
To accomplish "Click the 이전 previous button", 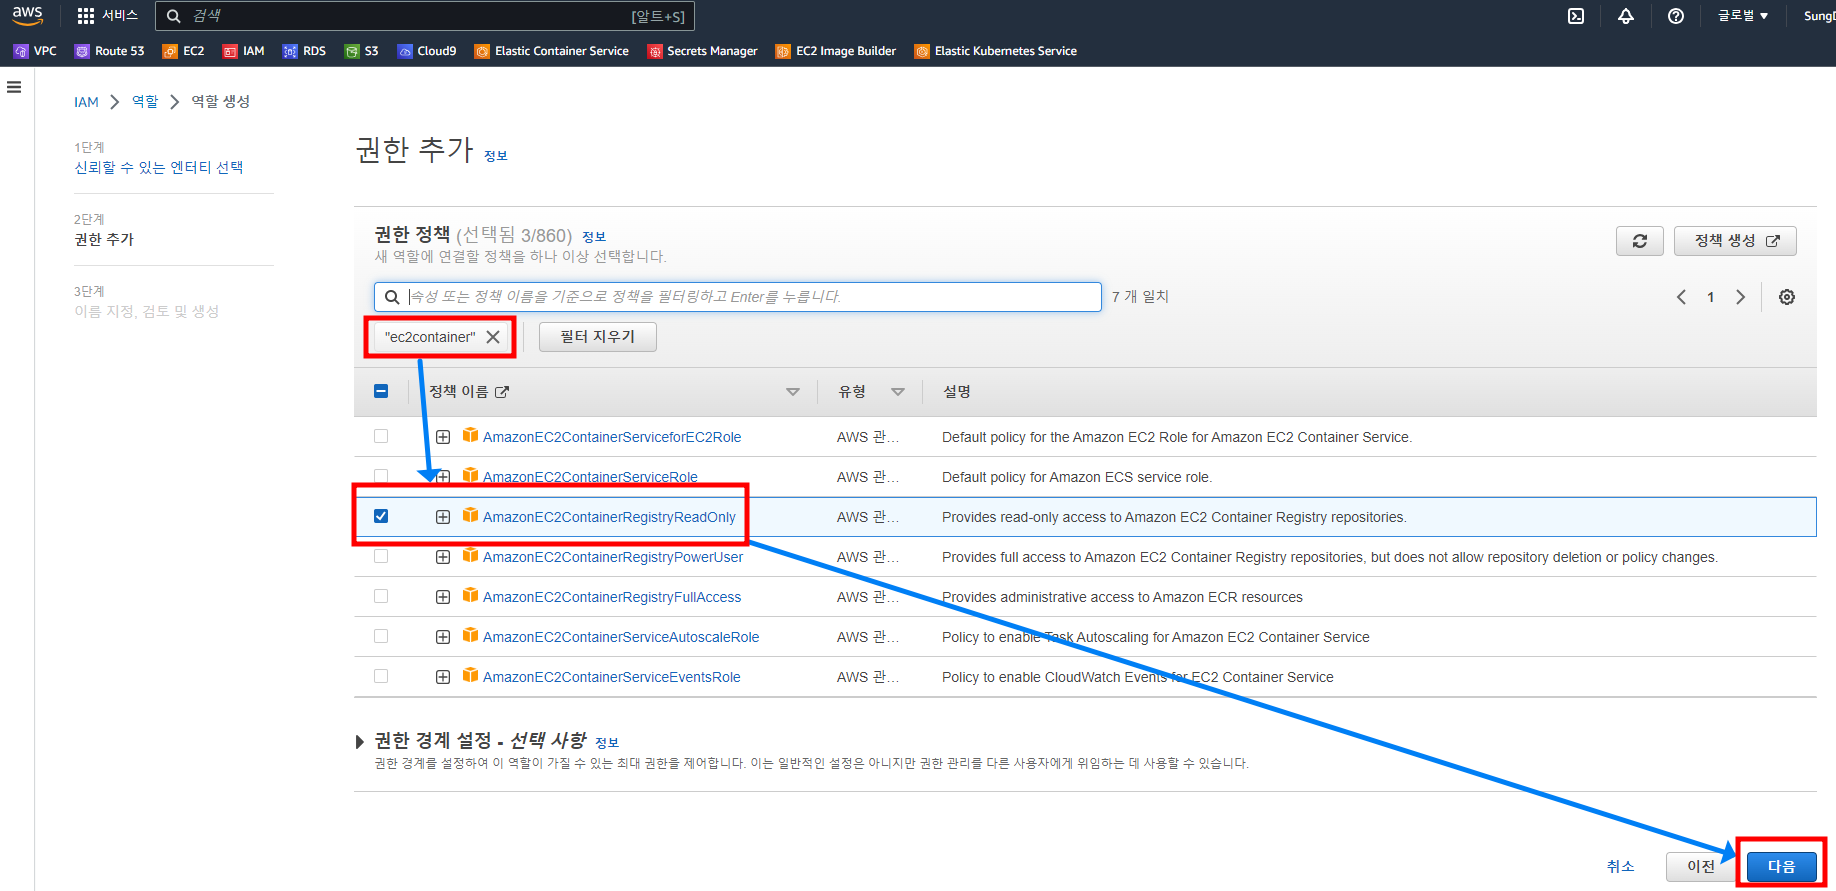I will 1701,867.
